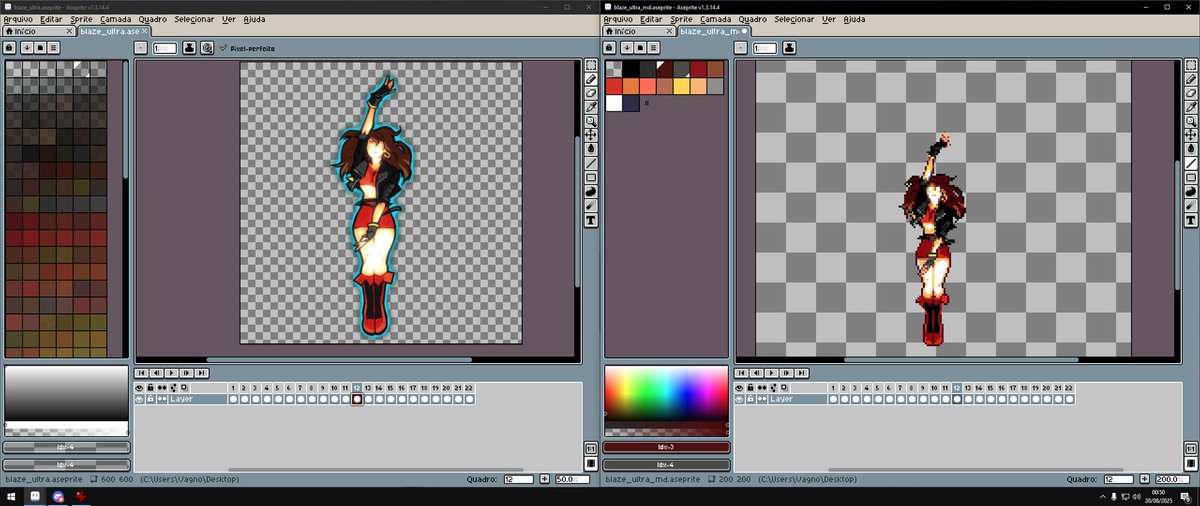Open palette options menu in blaze_ultra_md window

[655, 47]
